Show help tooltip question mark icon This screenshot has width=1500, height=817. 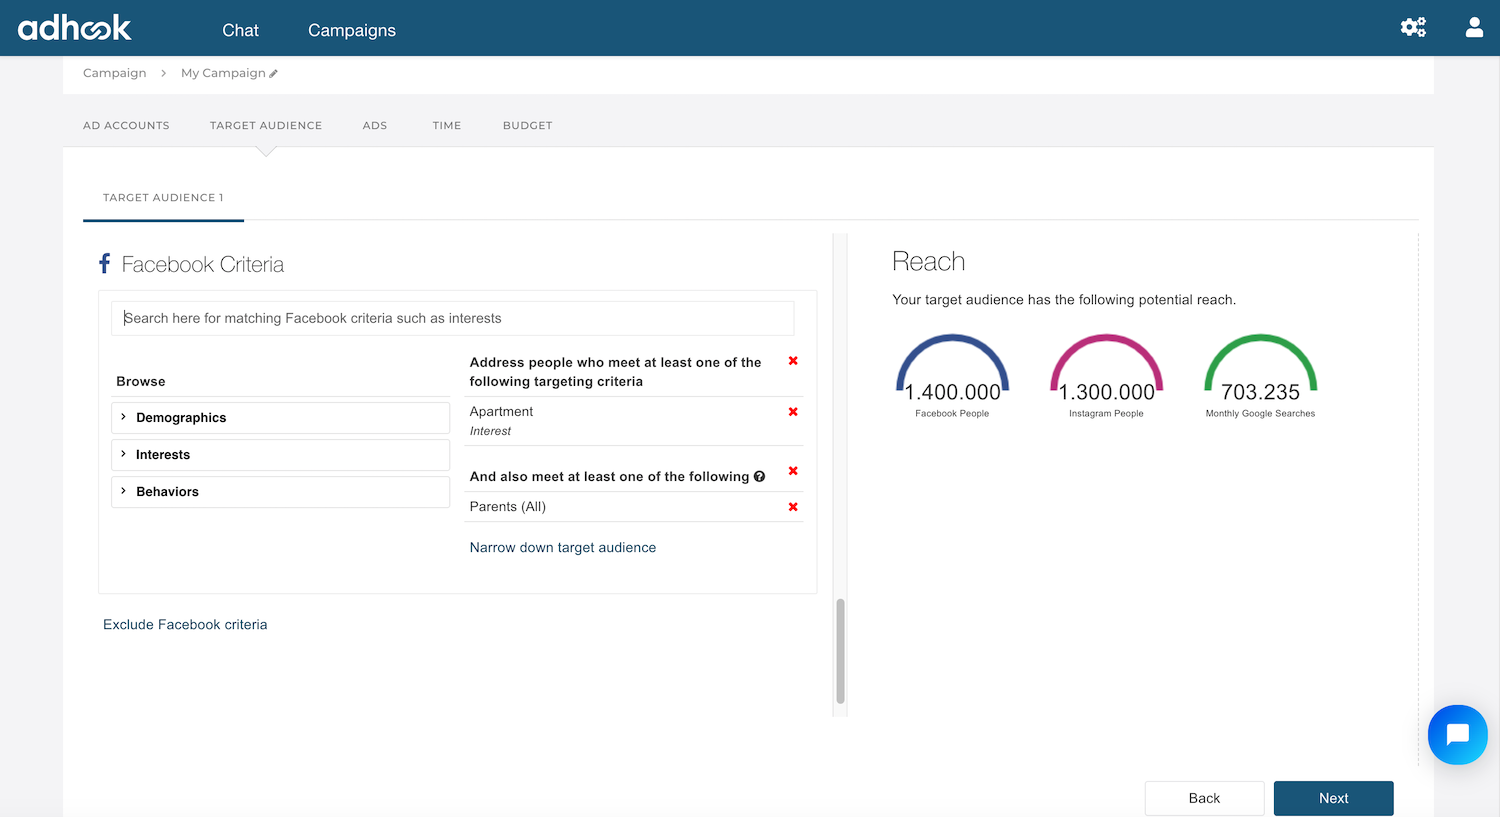[x=760, y=477]
